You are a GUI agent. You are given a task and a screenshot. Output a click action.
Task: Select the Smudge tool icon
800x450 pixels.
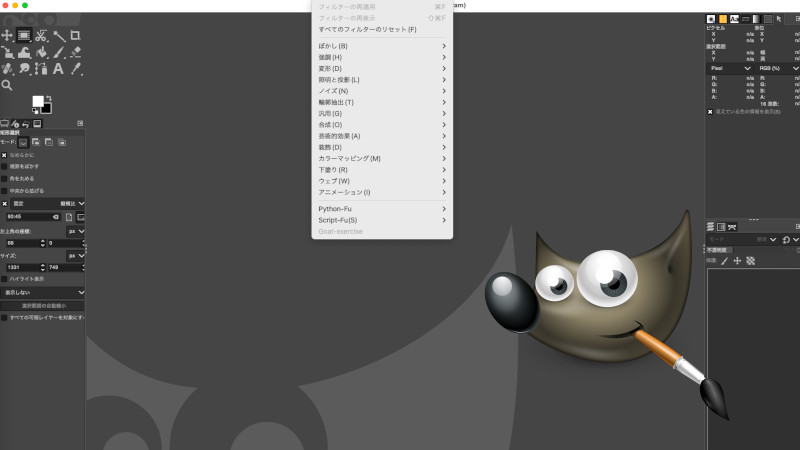tap(24, 69)
